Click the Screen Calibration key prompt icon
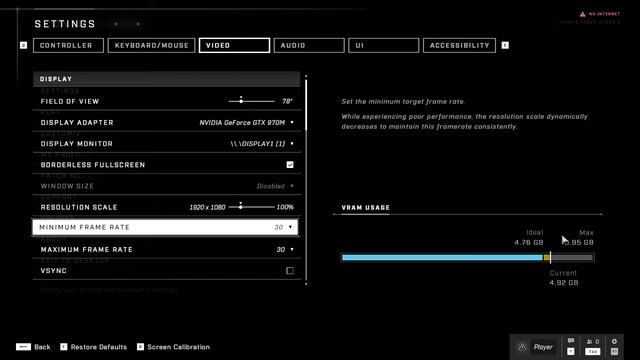This screenshot has height=360, width=640. [x=140, y=347]
